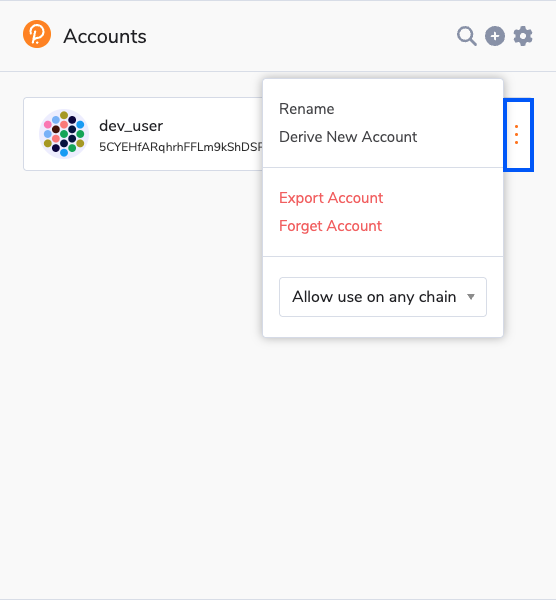Add an account via the plus icon
Viewport: 556px width, 600px height.
495,36
